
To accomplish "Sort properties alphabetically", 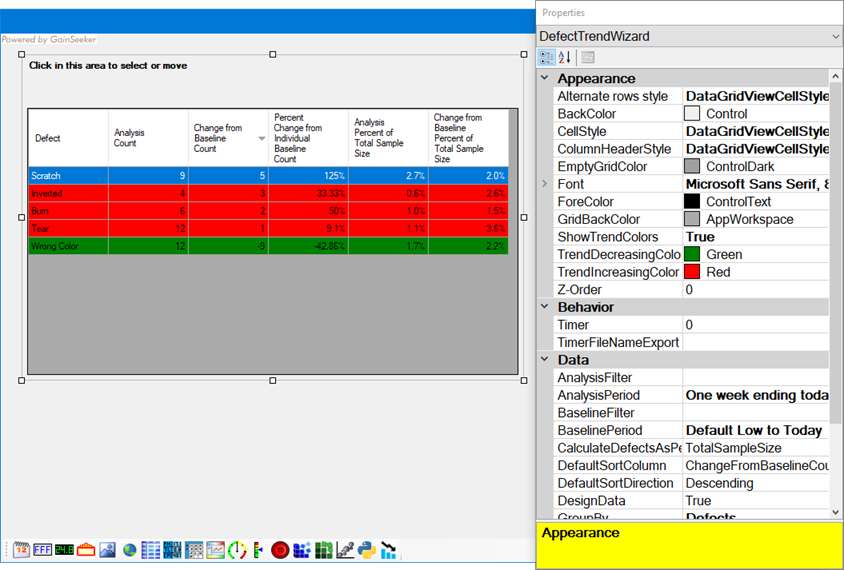I will click(x=565, y=58).
